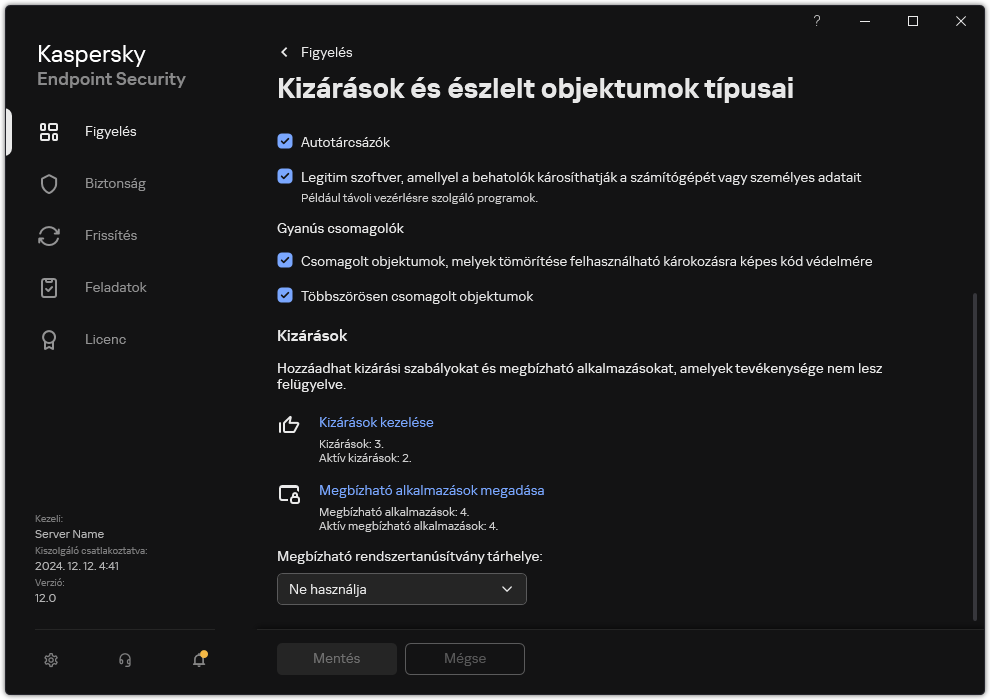Disable the Autotárcsázók checkbox
This screenshot has width=990, height=700.
[x=287, y=141]
